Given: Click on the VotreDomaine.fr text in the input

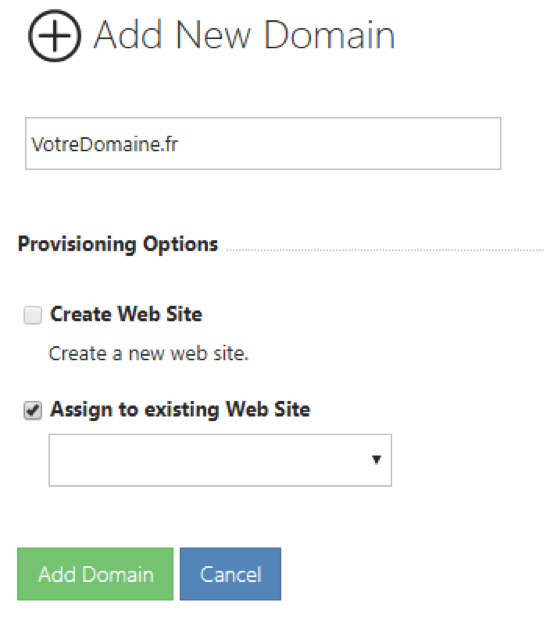Looking at the screenshot, I should point(105,144).
